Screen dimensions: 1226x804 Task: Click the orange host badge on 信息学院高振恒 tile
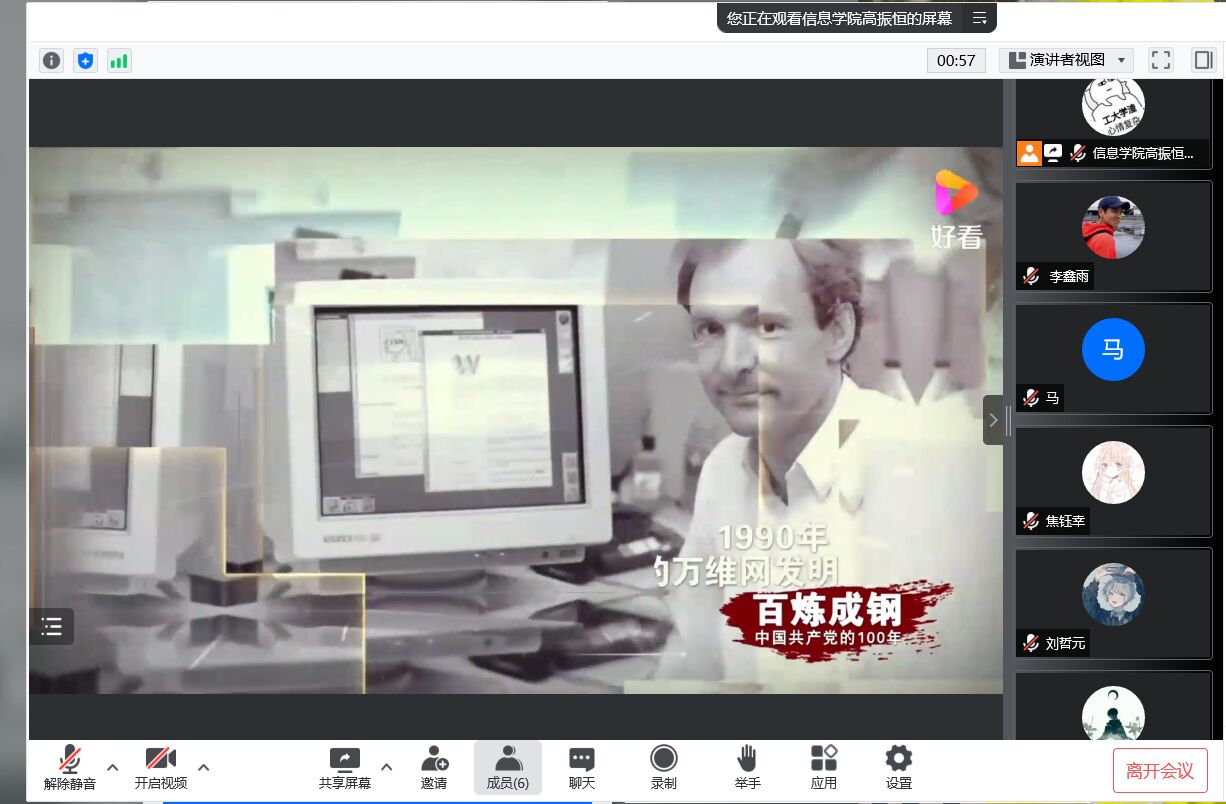(x=1029, y=153)
